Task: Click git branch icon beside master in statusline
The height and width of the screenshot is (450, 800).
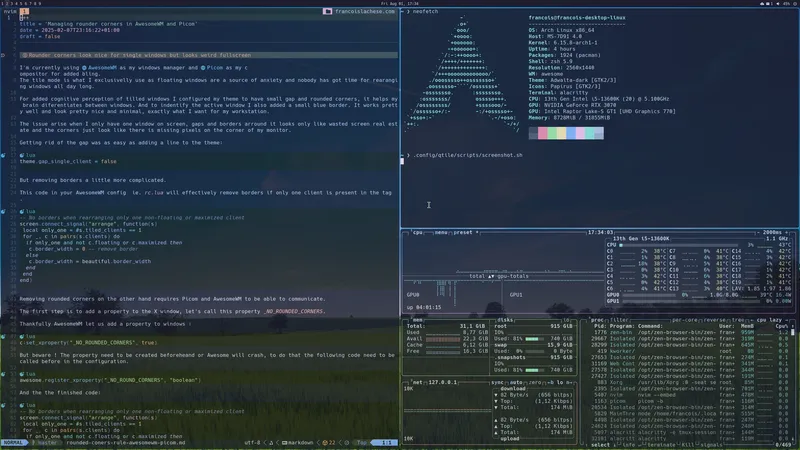Action: point(34,443)
